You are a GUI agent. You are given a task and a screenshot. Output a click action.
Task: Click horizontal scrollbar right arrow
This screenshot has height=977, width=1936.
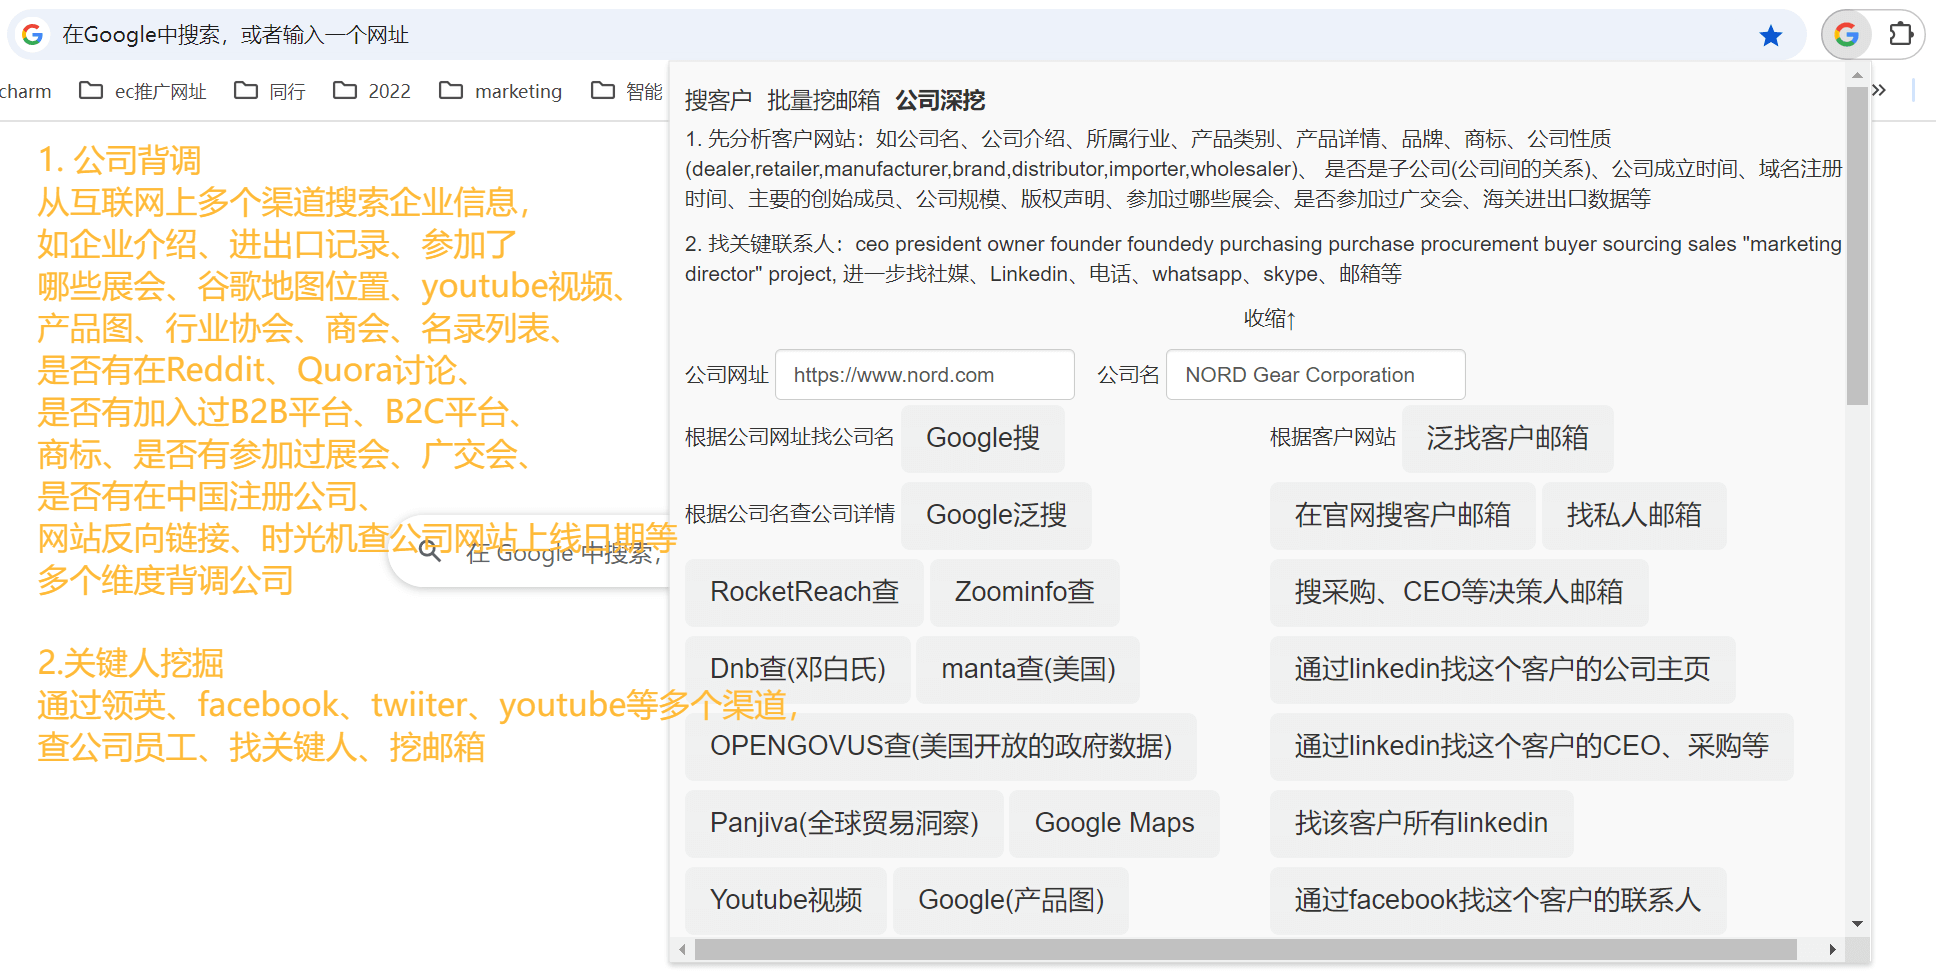(1832, 949)
